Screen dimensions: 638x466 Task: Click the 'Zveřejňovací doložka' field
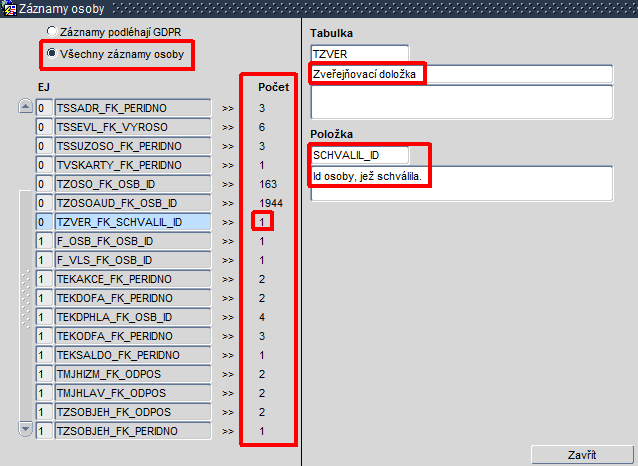coord(462,74)
